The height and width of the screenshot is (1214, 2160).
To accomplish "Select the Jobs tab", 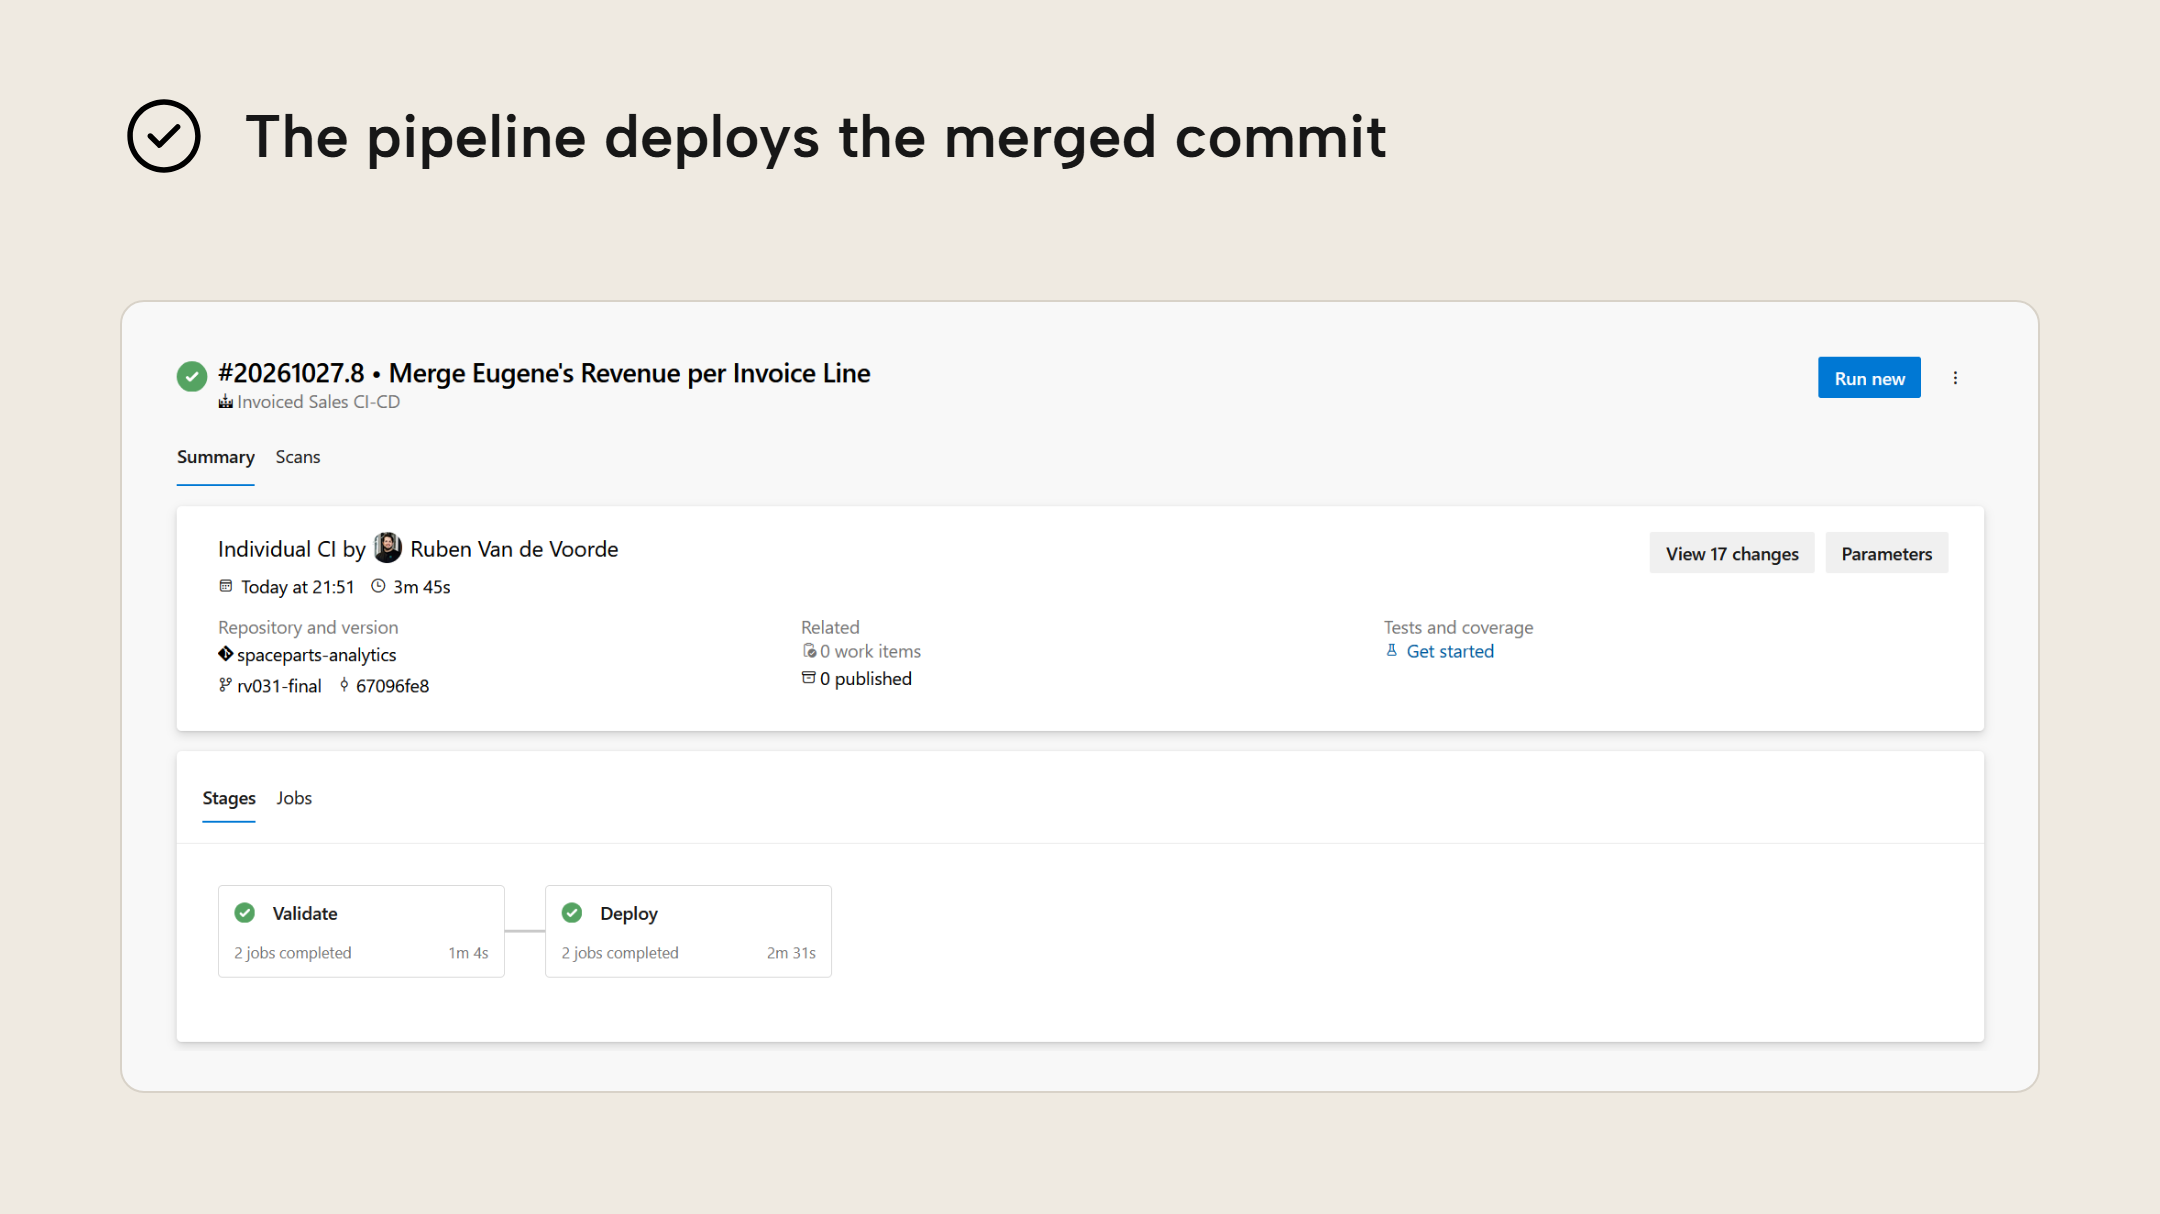I will tap(294, 798).
